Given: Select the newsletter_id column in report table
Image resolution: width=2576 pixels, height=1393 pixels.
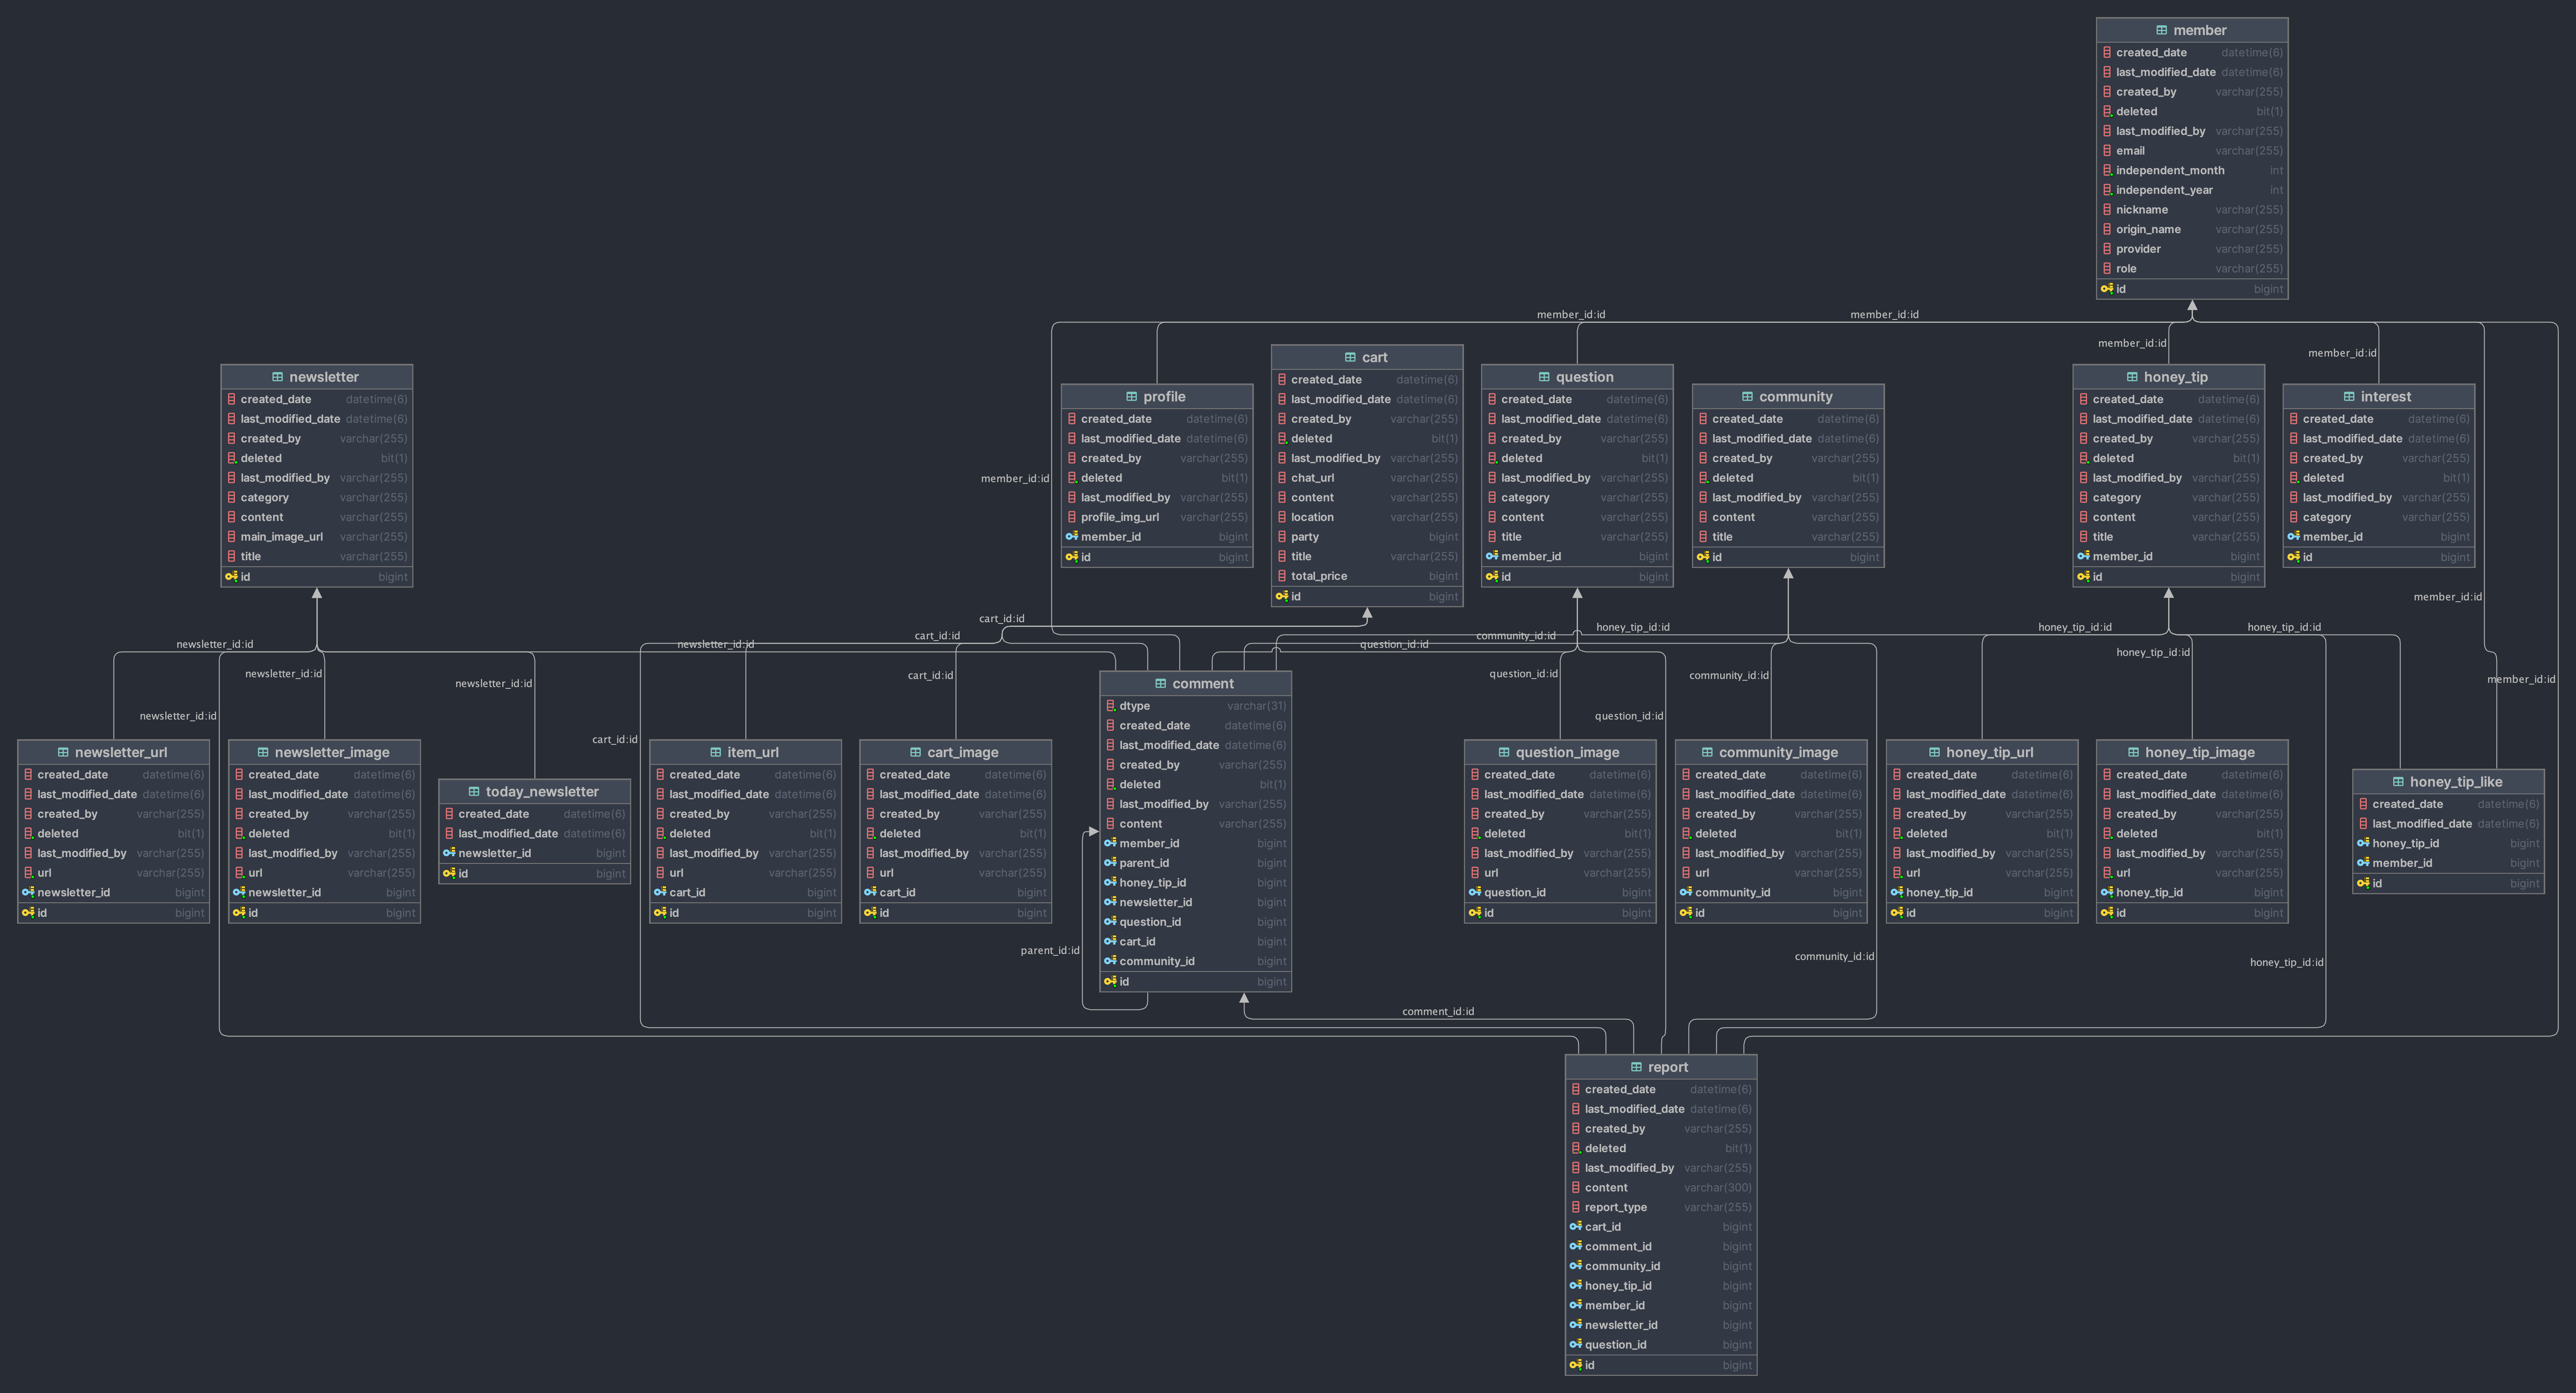Looking at the screenshot, I should tap(1661, 1326).
